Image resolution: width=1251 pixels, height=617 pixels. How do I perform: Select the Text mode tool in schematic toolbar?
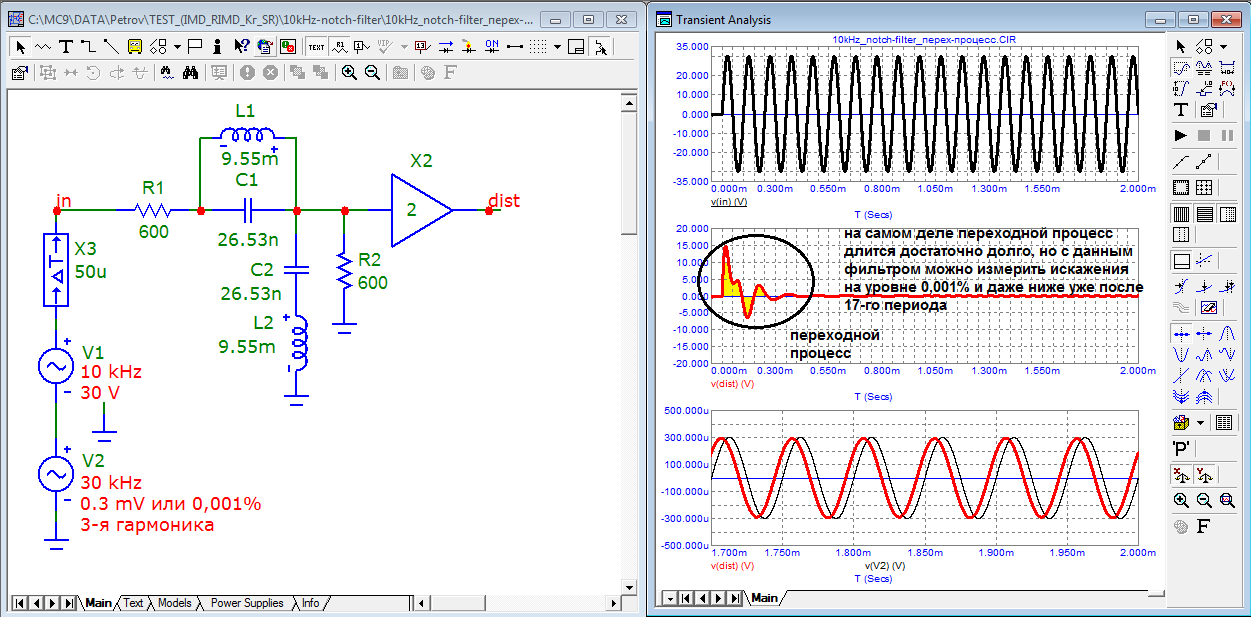66,46
